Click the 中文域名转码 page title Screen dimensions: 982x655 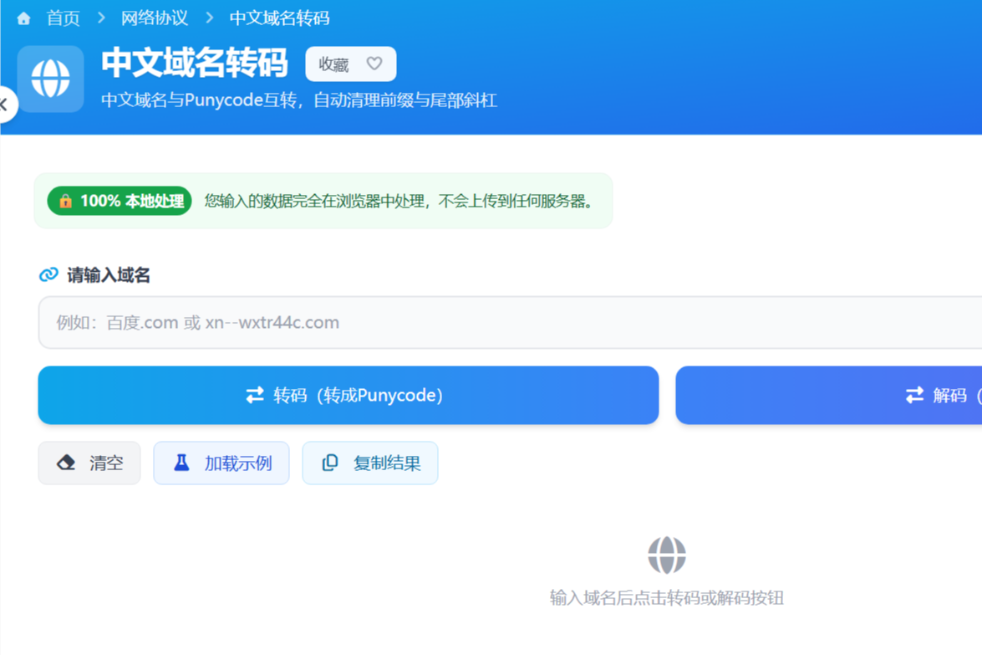point(195,63)
